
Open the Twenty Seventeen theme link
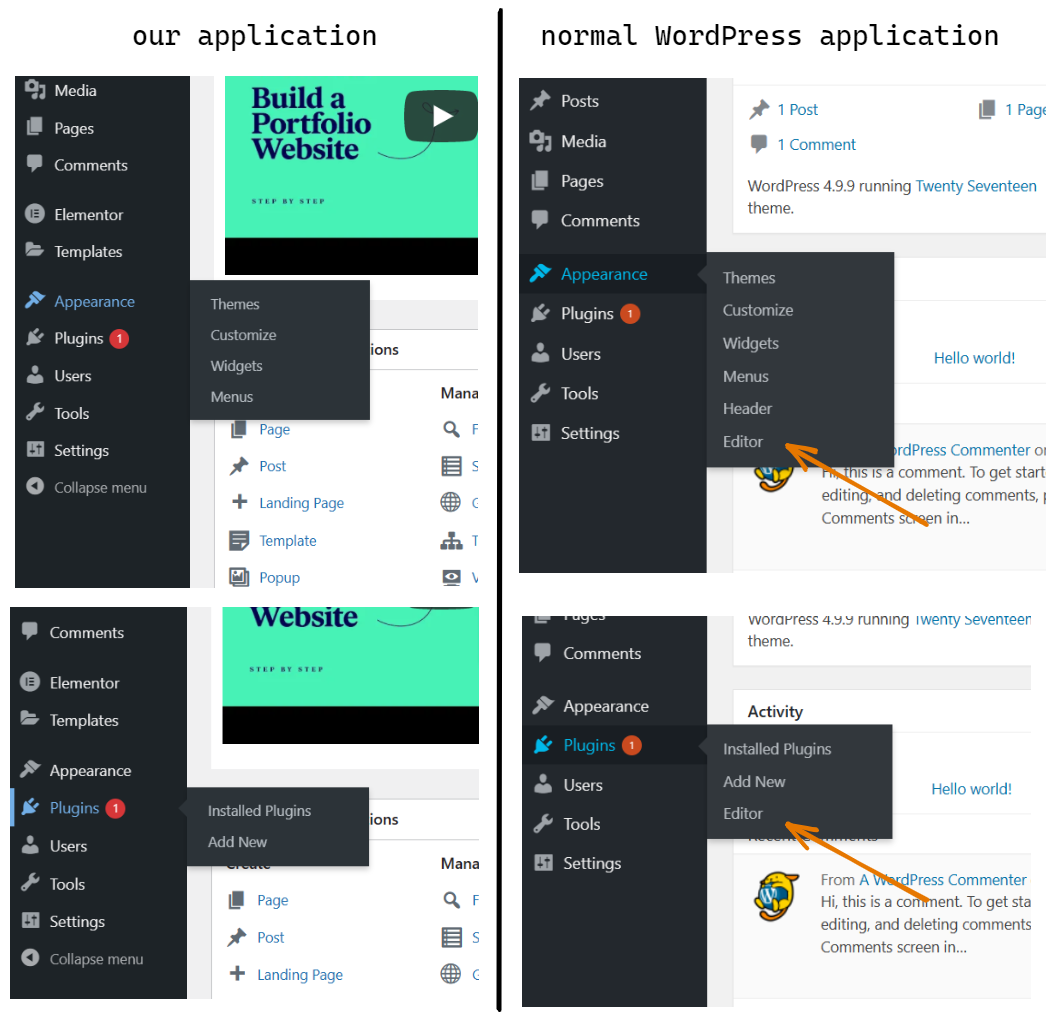coord(976,186)
